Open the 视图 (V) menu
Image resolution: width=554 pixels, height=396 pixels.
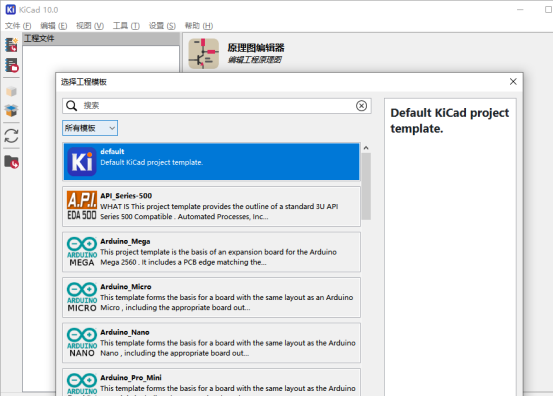(x=90, y=26)
